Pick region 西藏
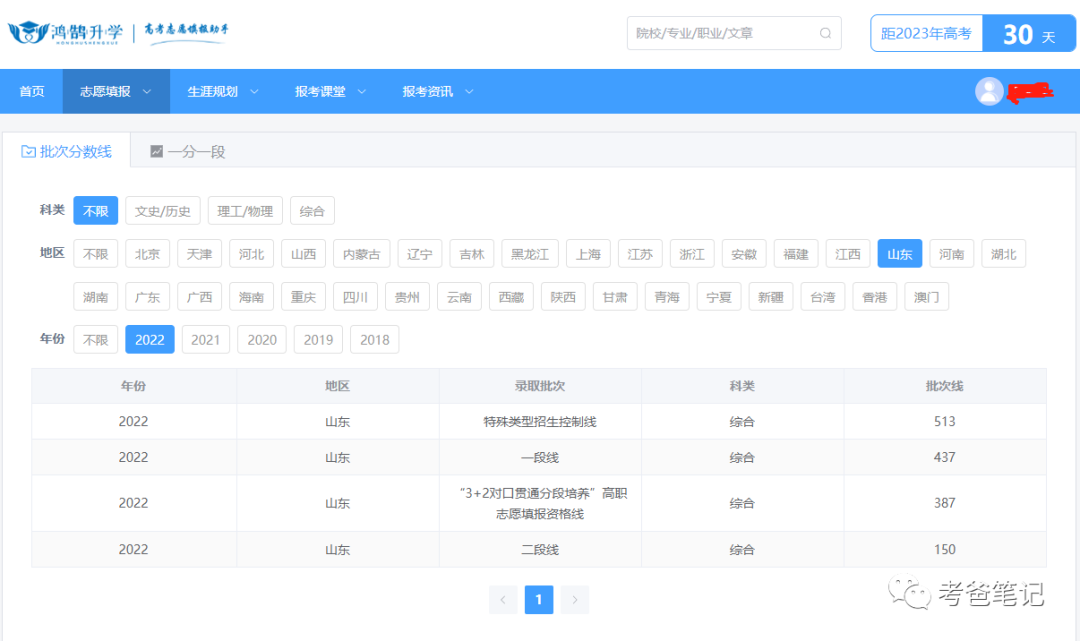 pyautogui.click(x=511, y=297)
